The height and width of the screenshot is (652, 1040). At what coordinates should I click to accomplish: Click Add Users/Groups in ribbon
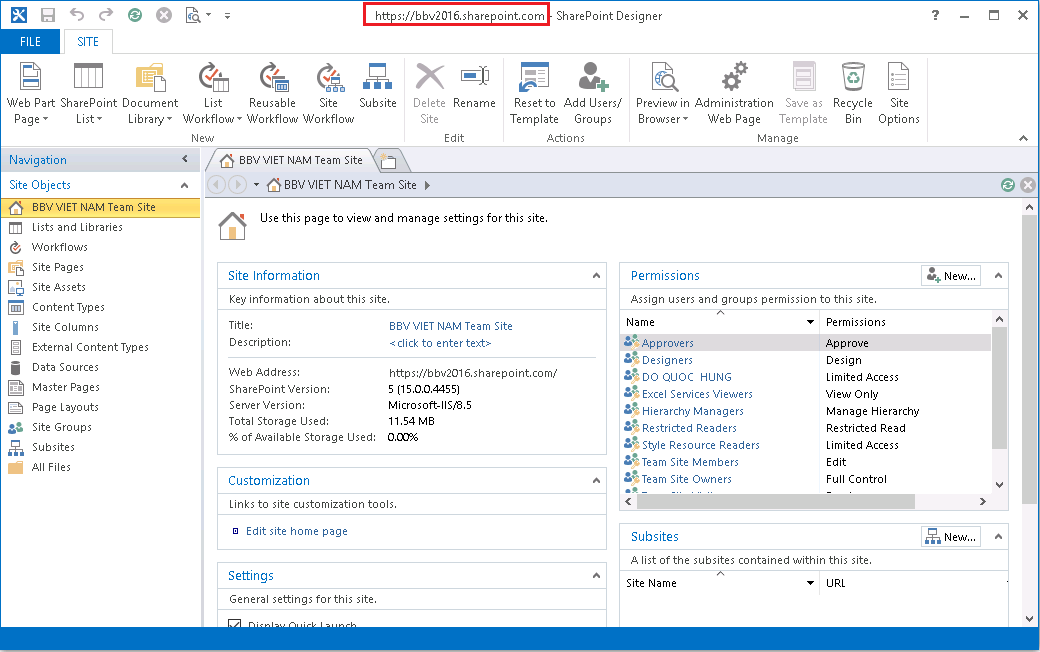[592, 94]
